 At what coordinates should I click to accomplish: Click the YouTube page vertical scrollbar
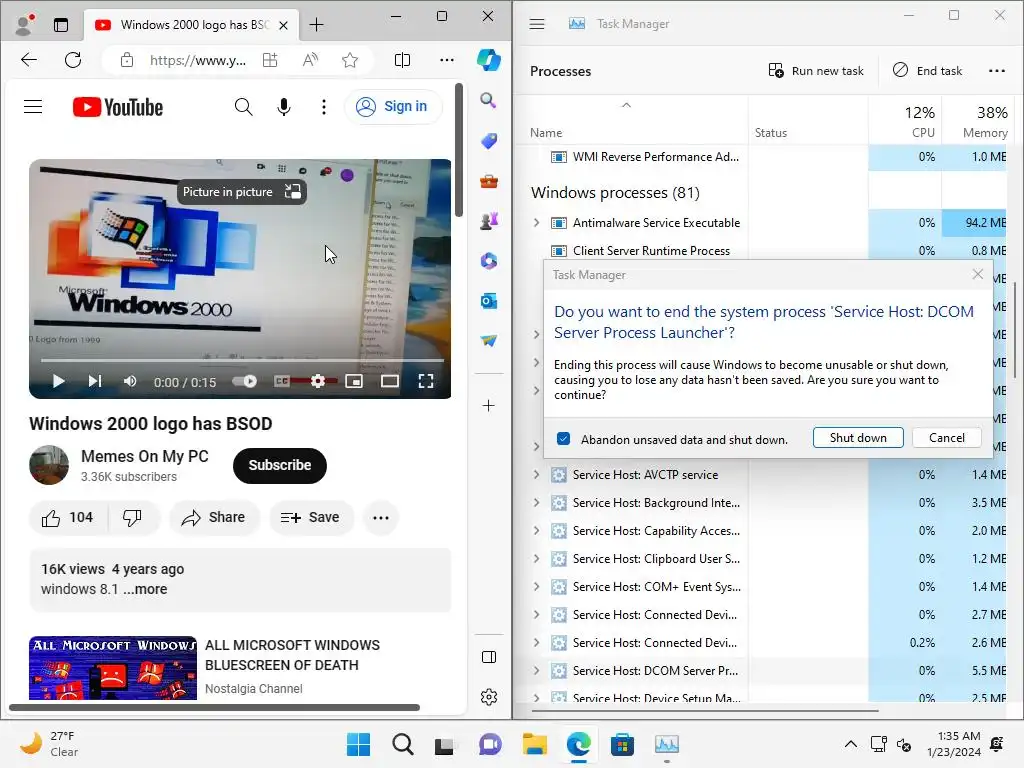459,150
